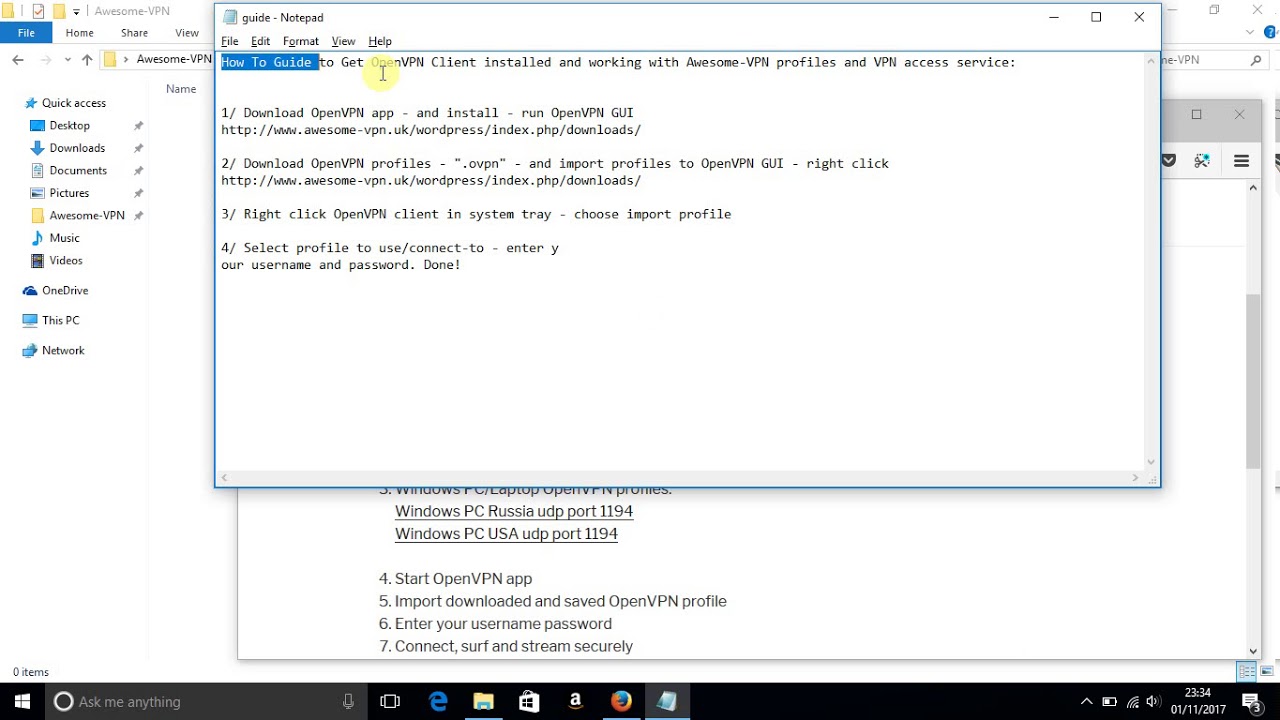Click the left arrow of Notepad's horizontal scrollbar
1280x720 pixels.
pyautogui.click(x=224, y=478)
